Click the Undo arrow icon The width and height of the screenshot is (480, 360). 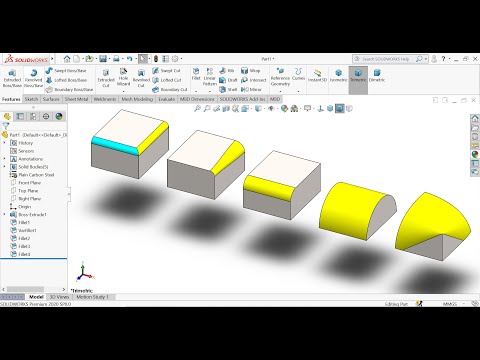pos(129,59)
